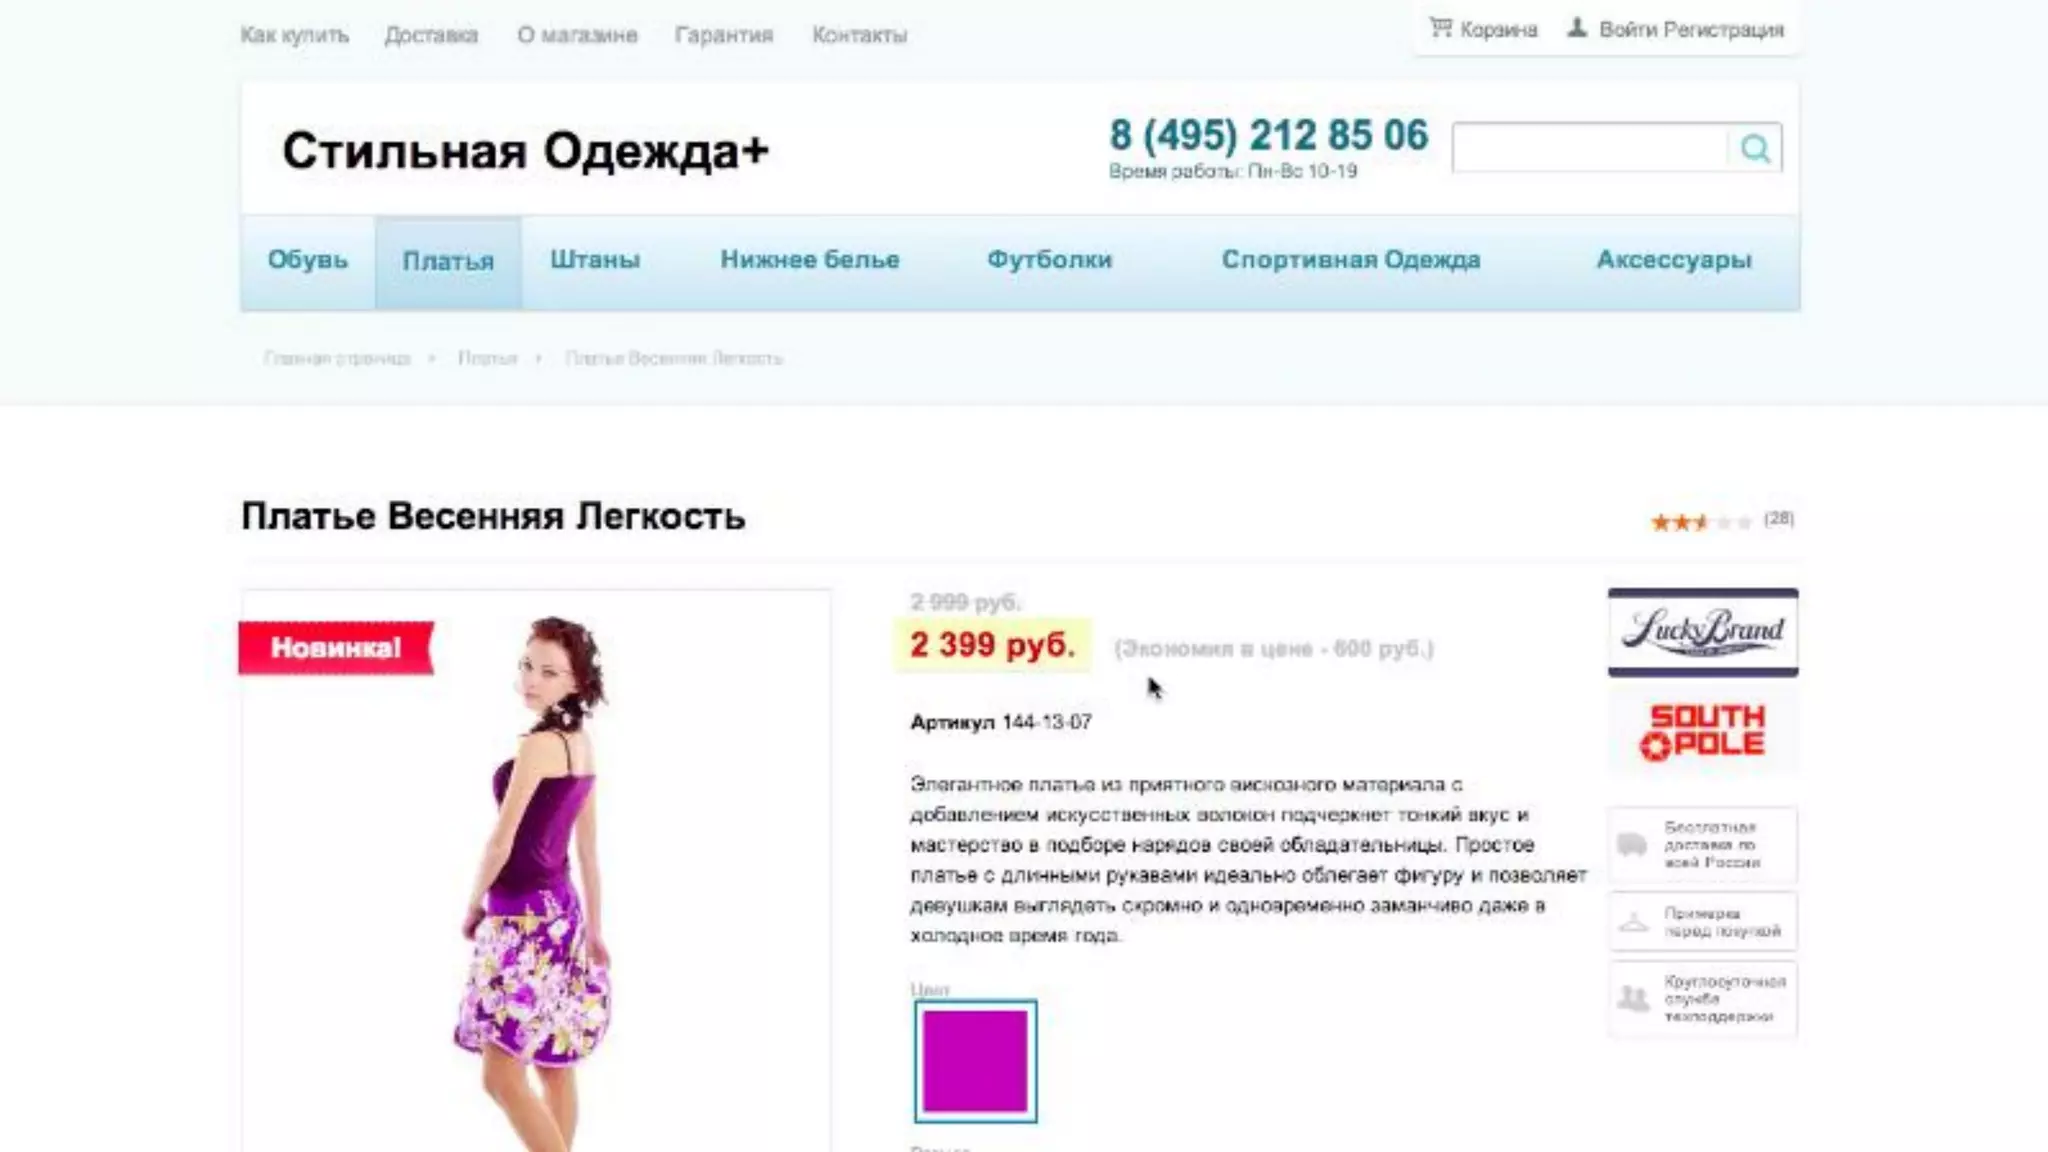Click the fitting-before-purchase hanger icon
2048x1152 pixels.
(x=1633, y=922)
